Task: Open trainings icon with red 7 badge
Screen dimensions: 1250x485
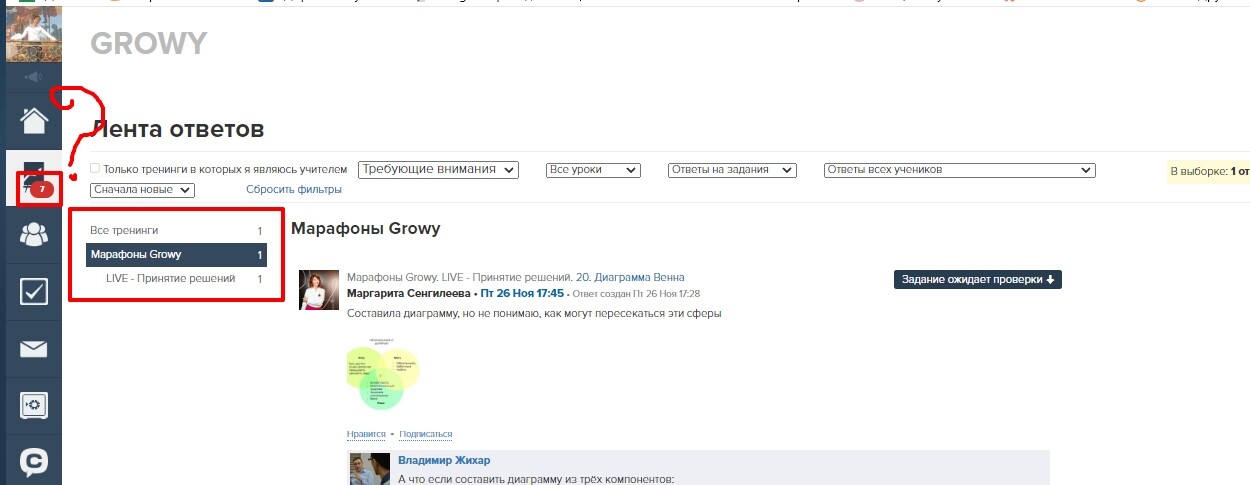Action: click(x=33, y=180)
